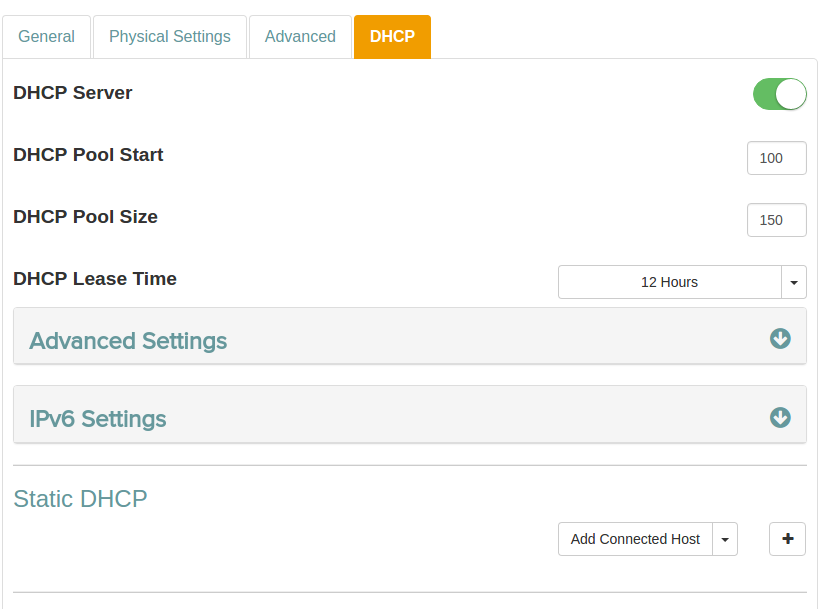Click the DHCP Pool Start label
822x609 pixels.
[88, 155]
